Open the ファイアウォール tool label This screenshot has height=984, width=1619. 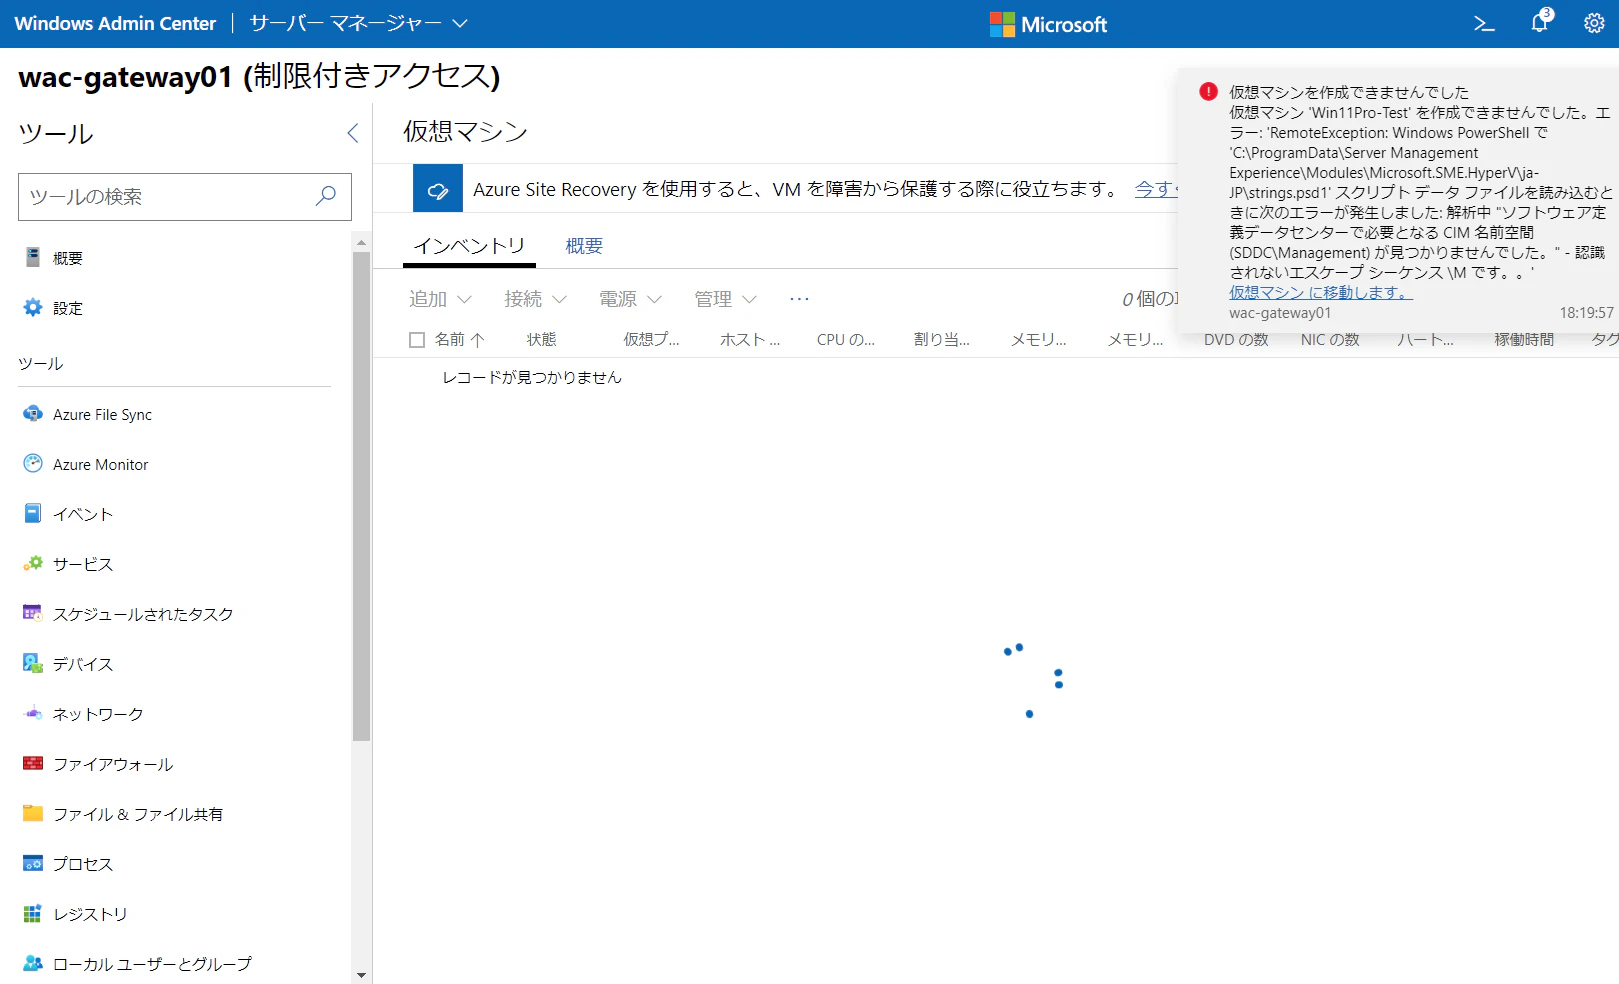coord(113,764)
